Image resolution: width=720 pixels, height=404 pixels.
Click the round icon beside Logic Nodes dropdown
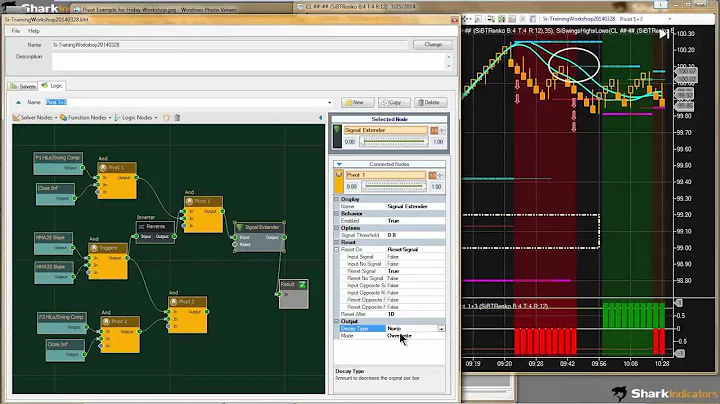coord(166,118)
